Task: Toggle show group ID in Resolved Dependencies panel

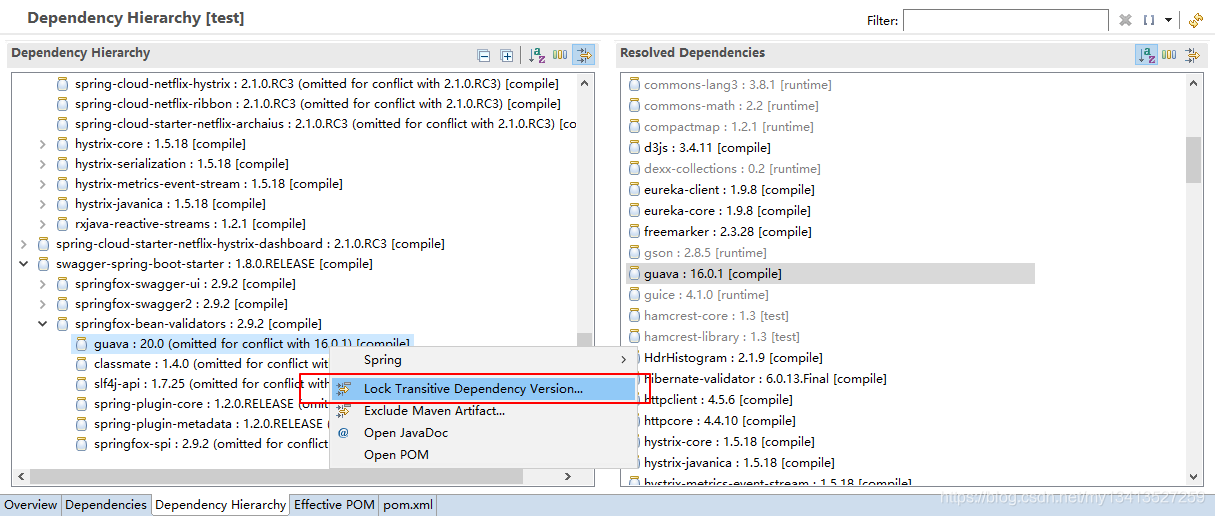Action: (x=1168, y=55)
